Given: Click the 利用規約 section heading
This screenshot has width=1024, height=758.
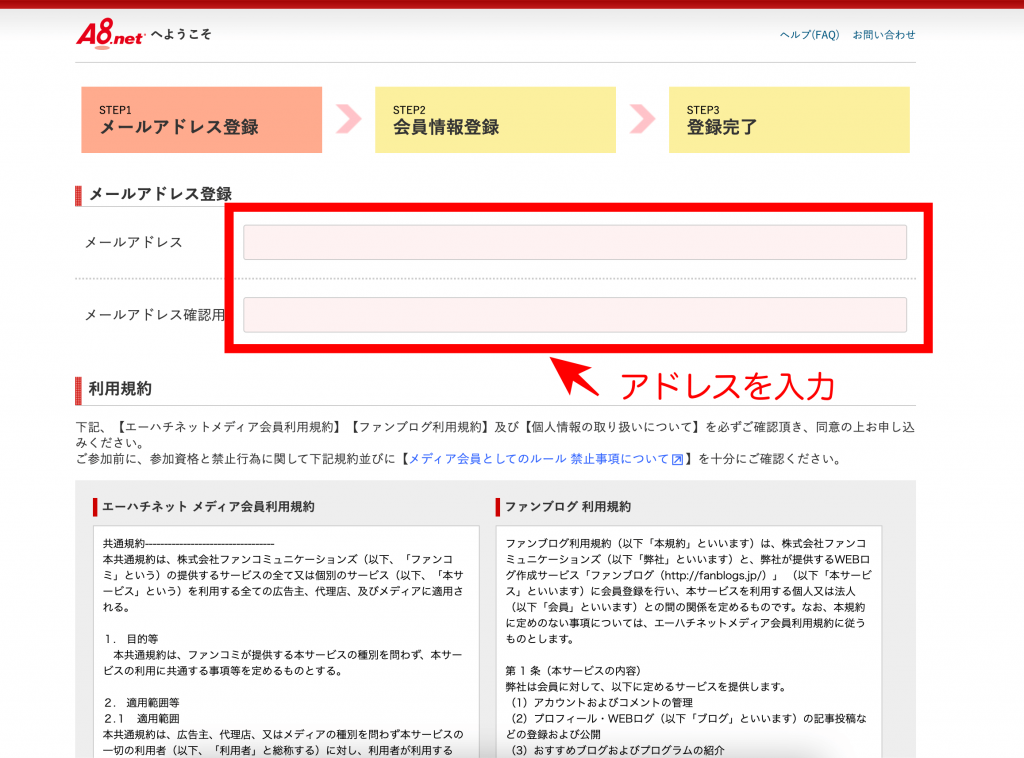Looking at the screenshot, I should pyautogui.click(x=120, y=388).
